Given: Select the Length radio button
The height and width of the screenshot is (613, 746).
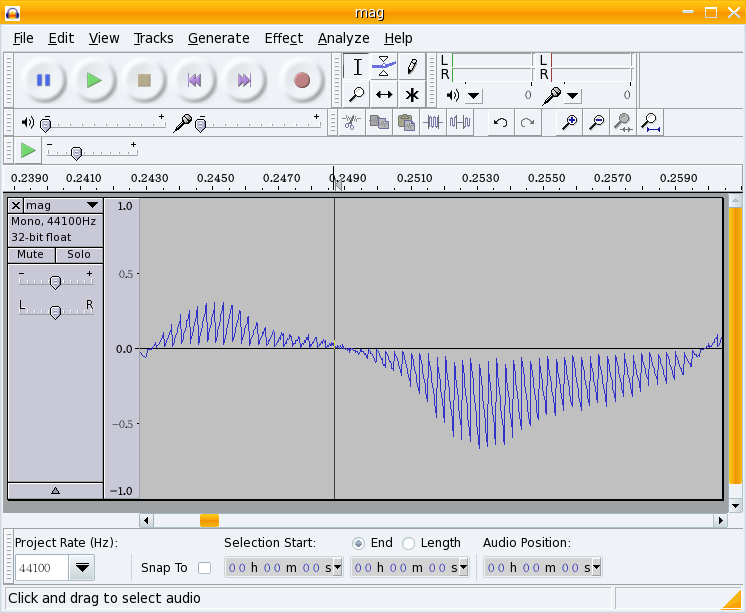Looking at the screenshot, I should 408,543.
